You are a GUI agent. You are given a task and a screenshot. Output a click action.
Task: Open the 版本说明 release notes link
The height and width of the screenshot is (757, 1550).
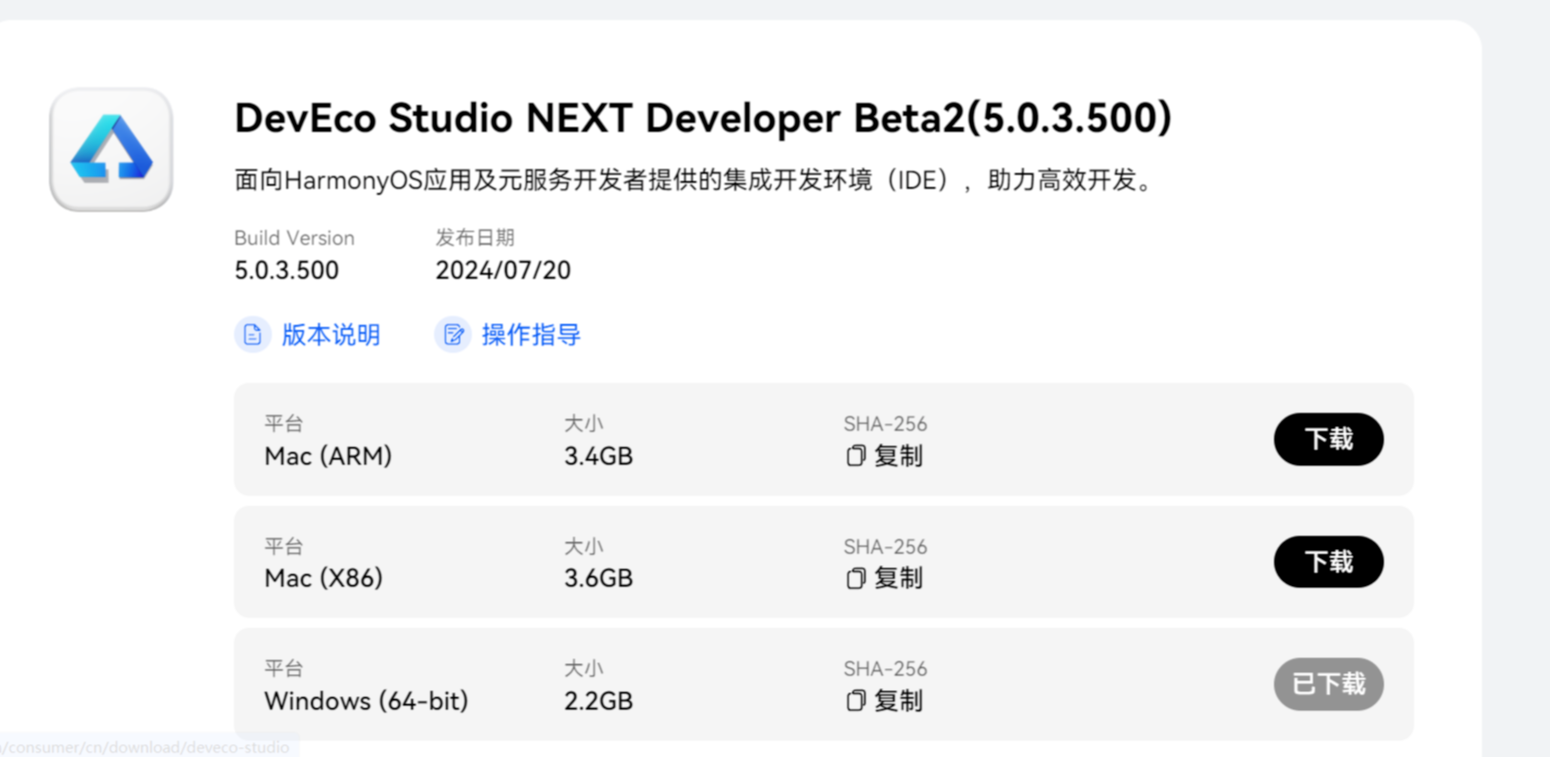pos(331,334)
